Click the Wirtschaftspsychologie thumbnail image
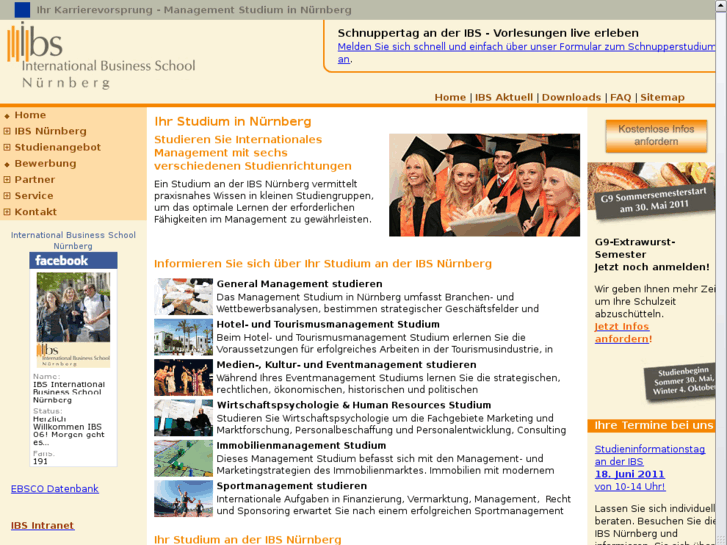Screen dimensions: 727x545 click(184, 418)
